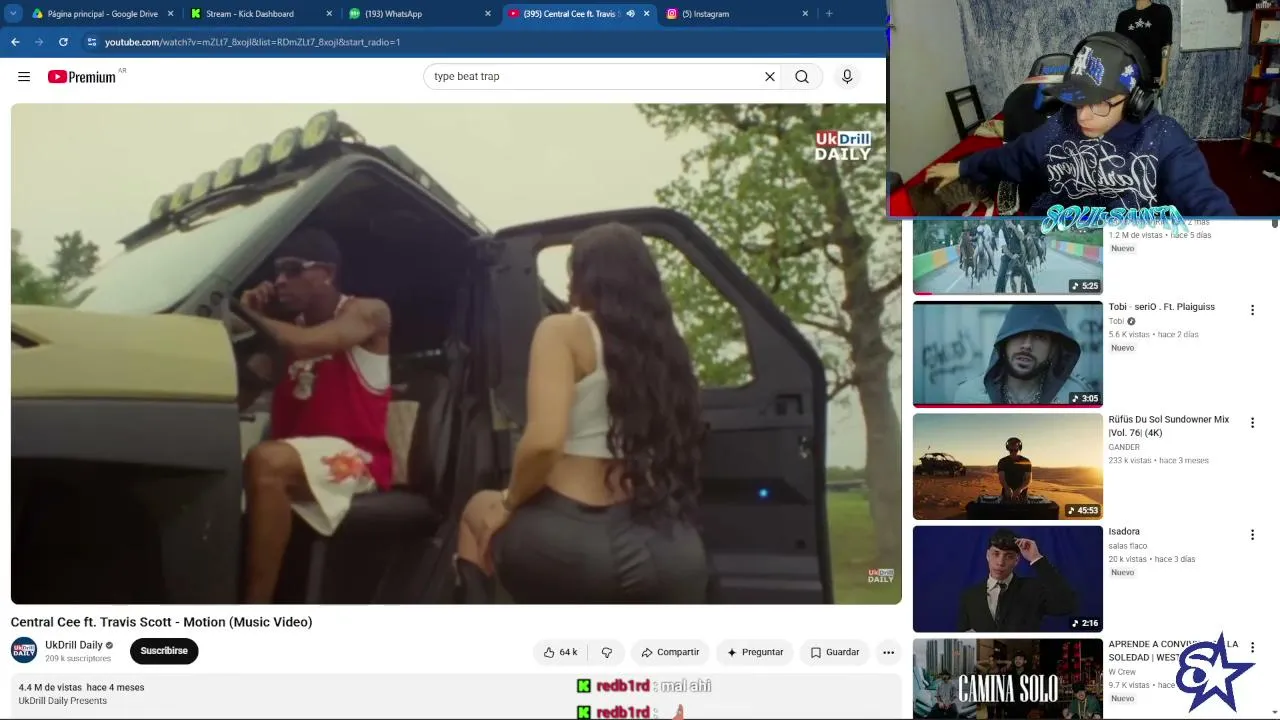Open Isadora video title
This screenshot has width=1280, height=720.
point(1124,532)
